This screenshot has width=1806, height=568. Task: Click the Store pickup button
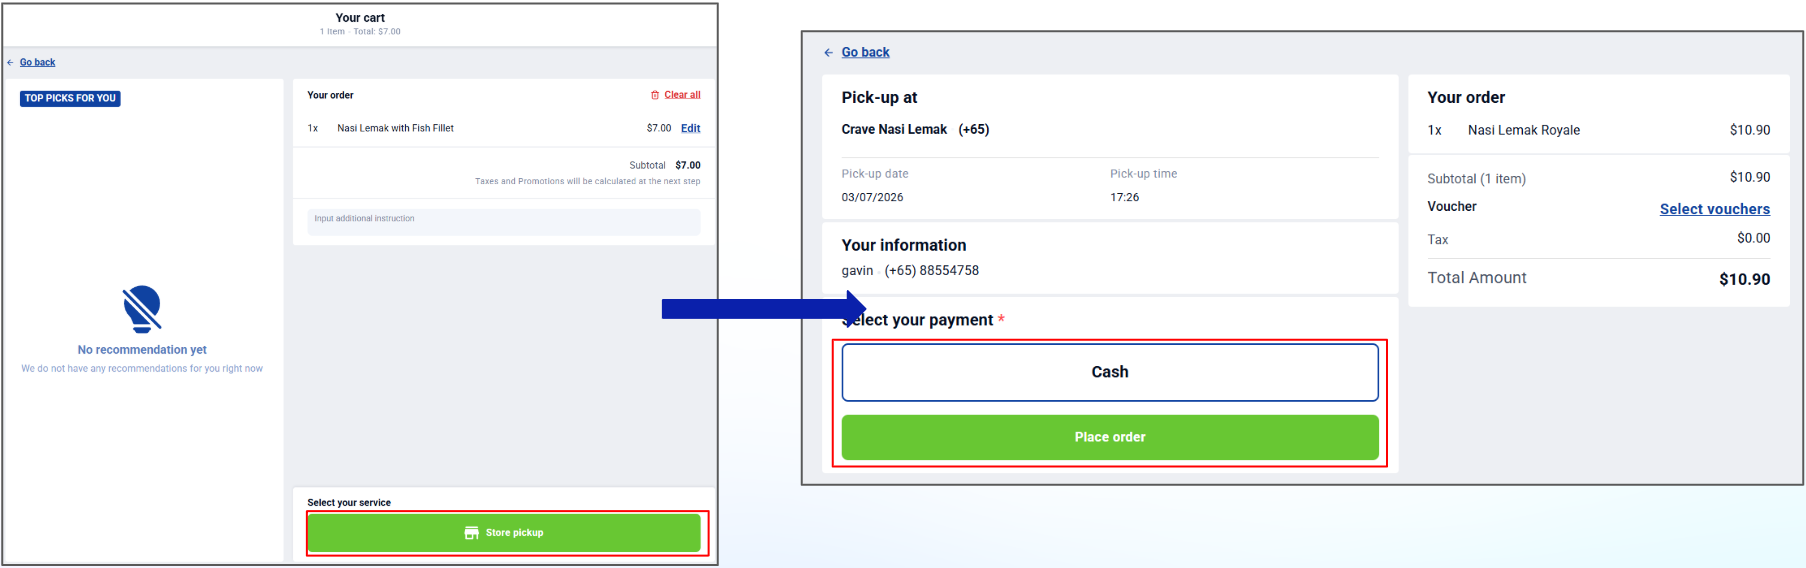tap(504, 533)
